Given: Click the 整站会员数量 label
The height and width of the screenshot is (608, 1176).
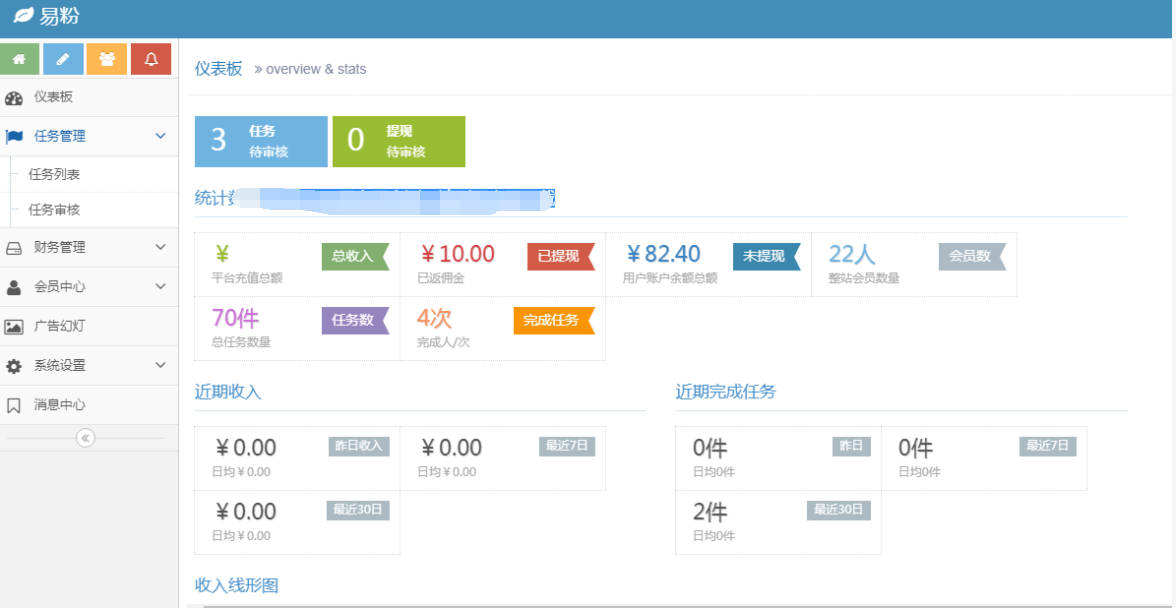Looking at the screenshot, I should [864, 278].
